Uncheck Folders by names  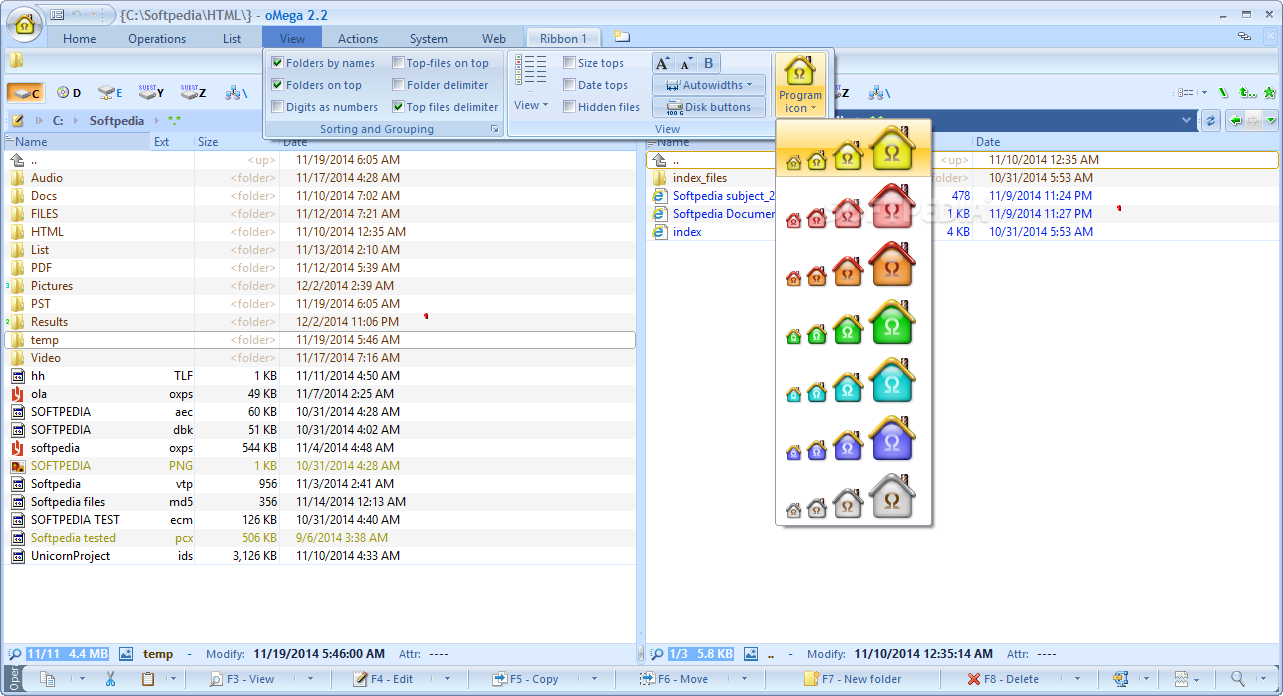coord(278,63)
